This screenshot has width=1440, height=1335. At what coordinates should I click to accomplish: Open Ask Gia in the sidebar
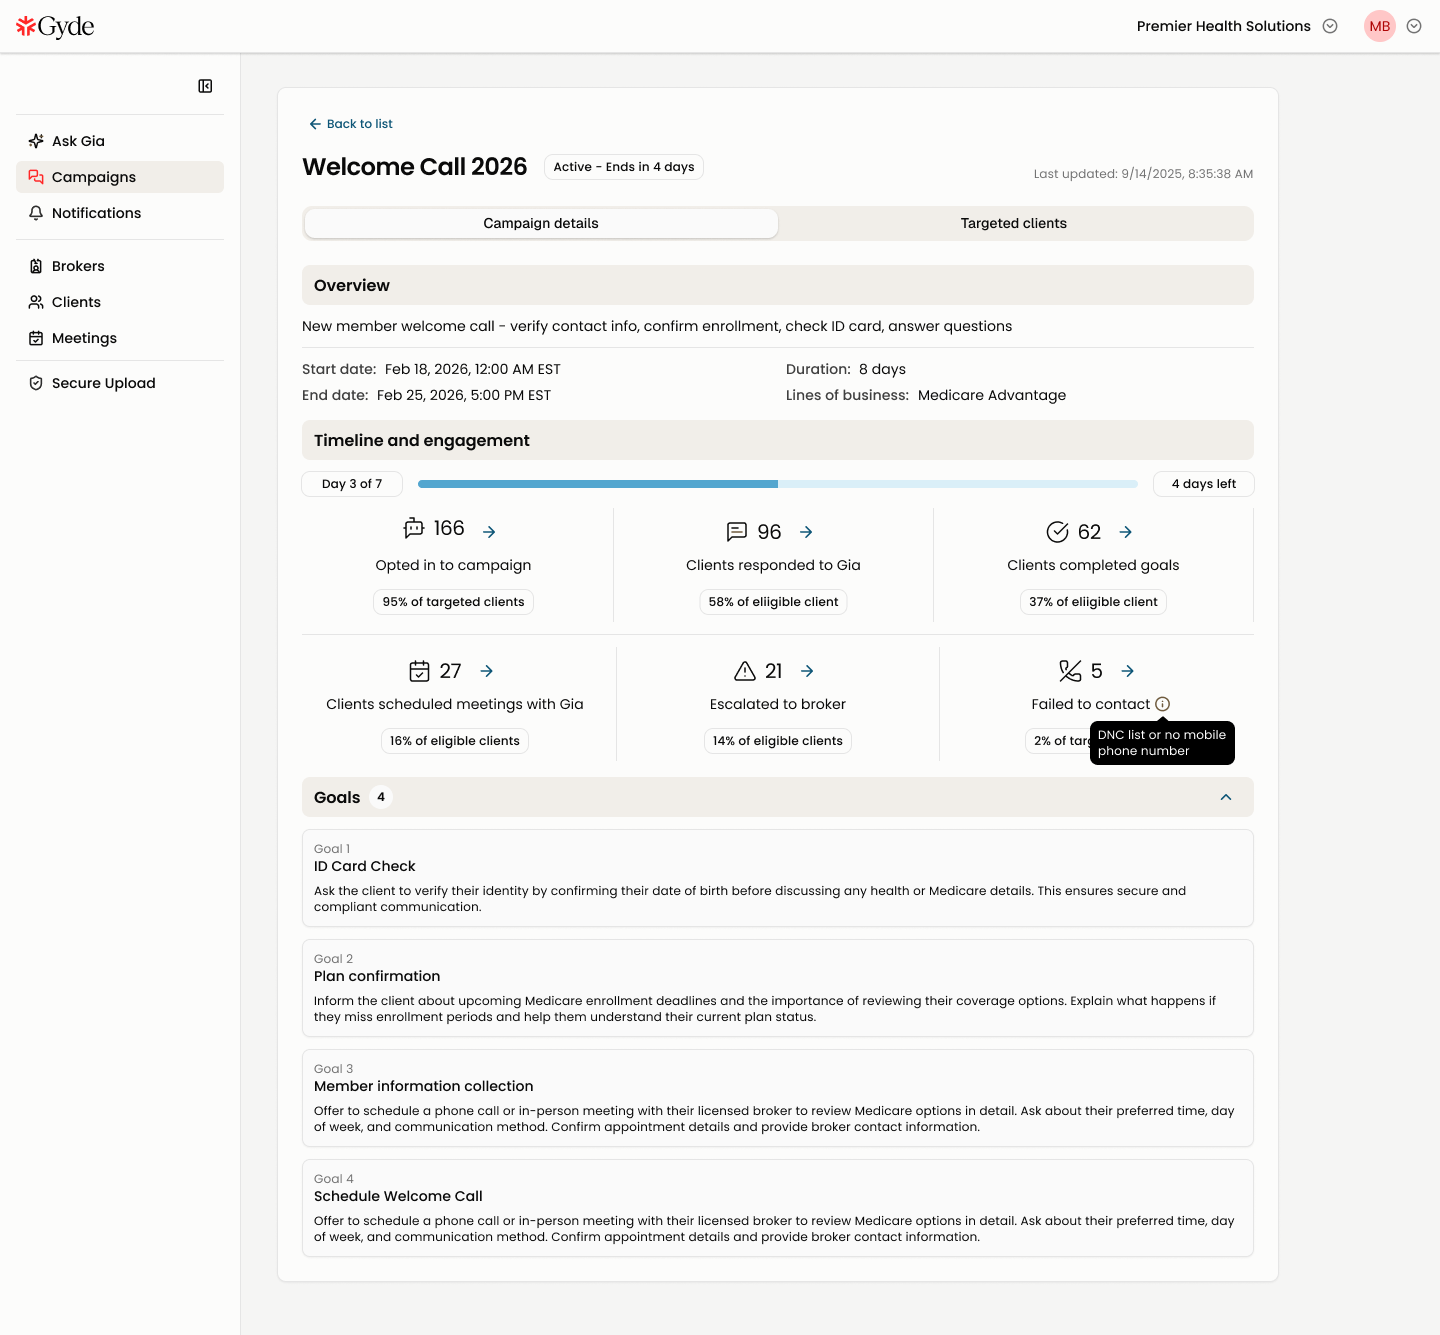[x=120, y=141]
